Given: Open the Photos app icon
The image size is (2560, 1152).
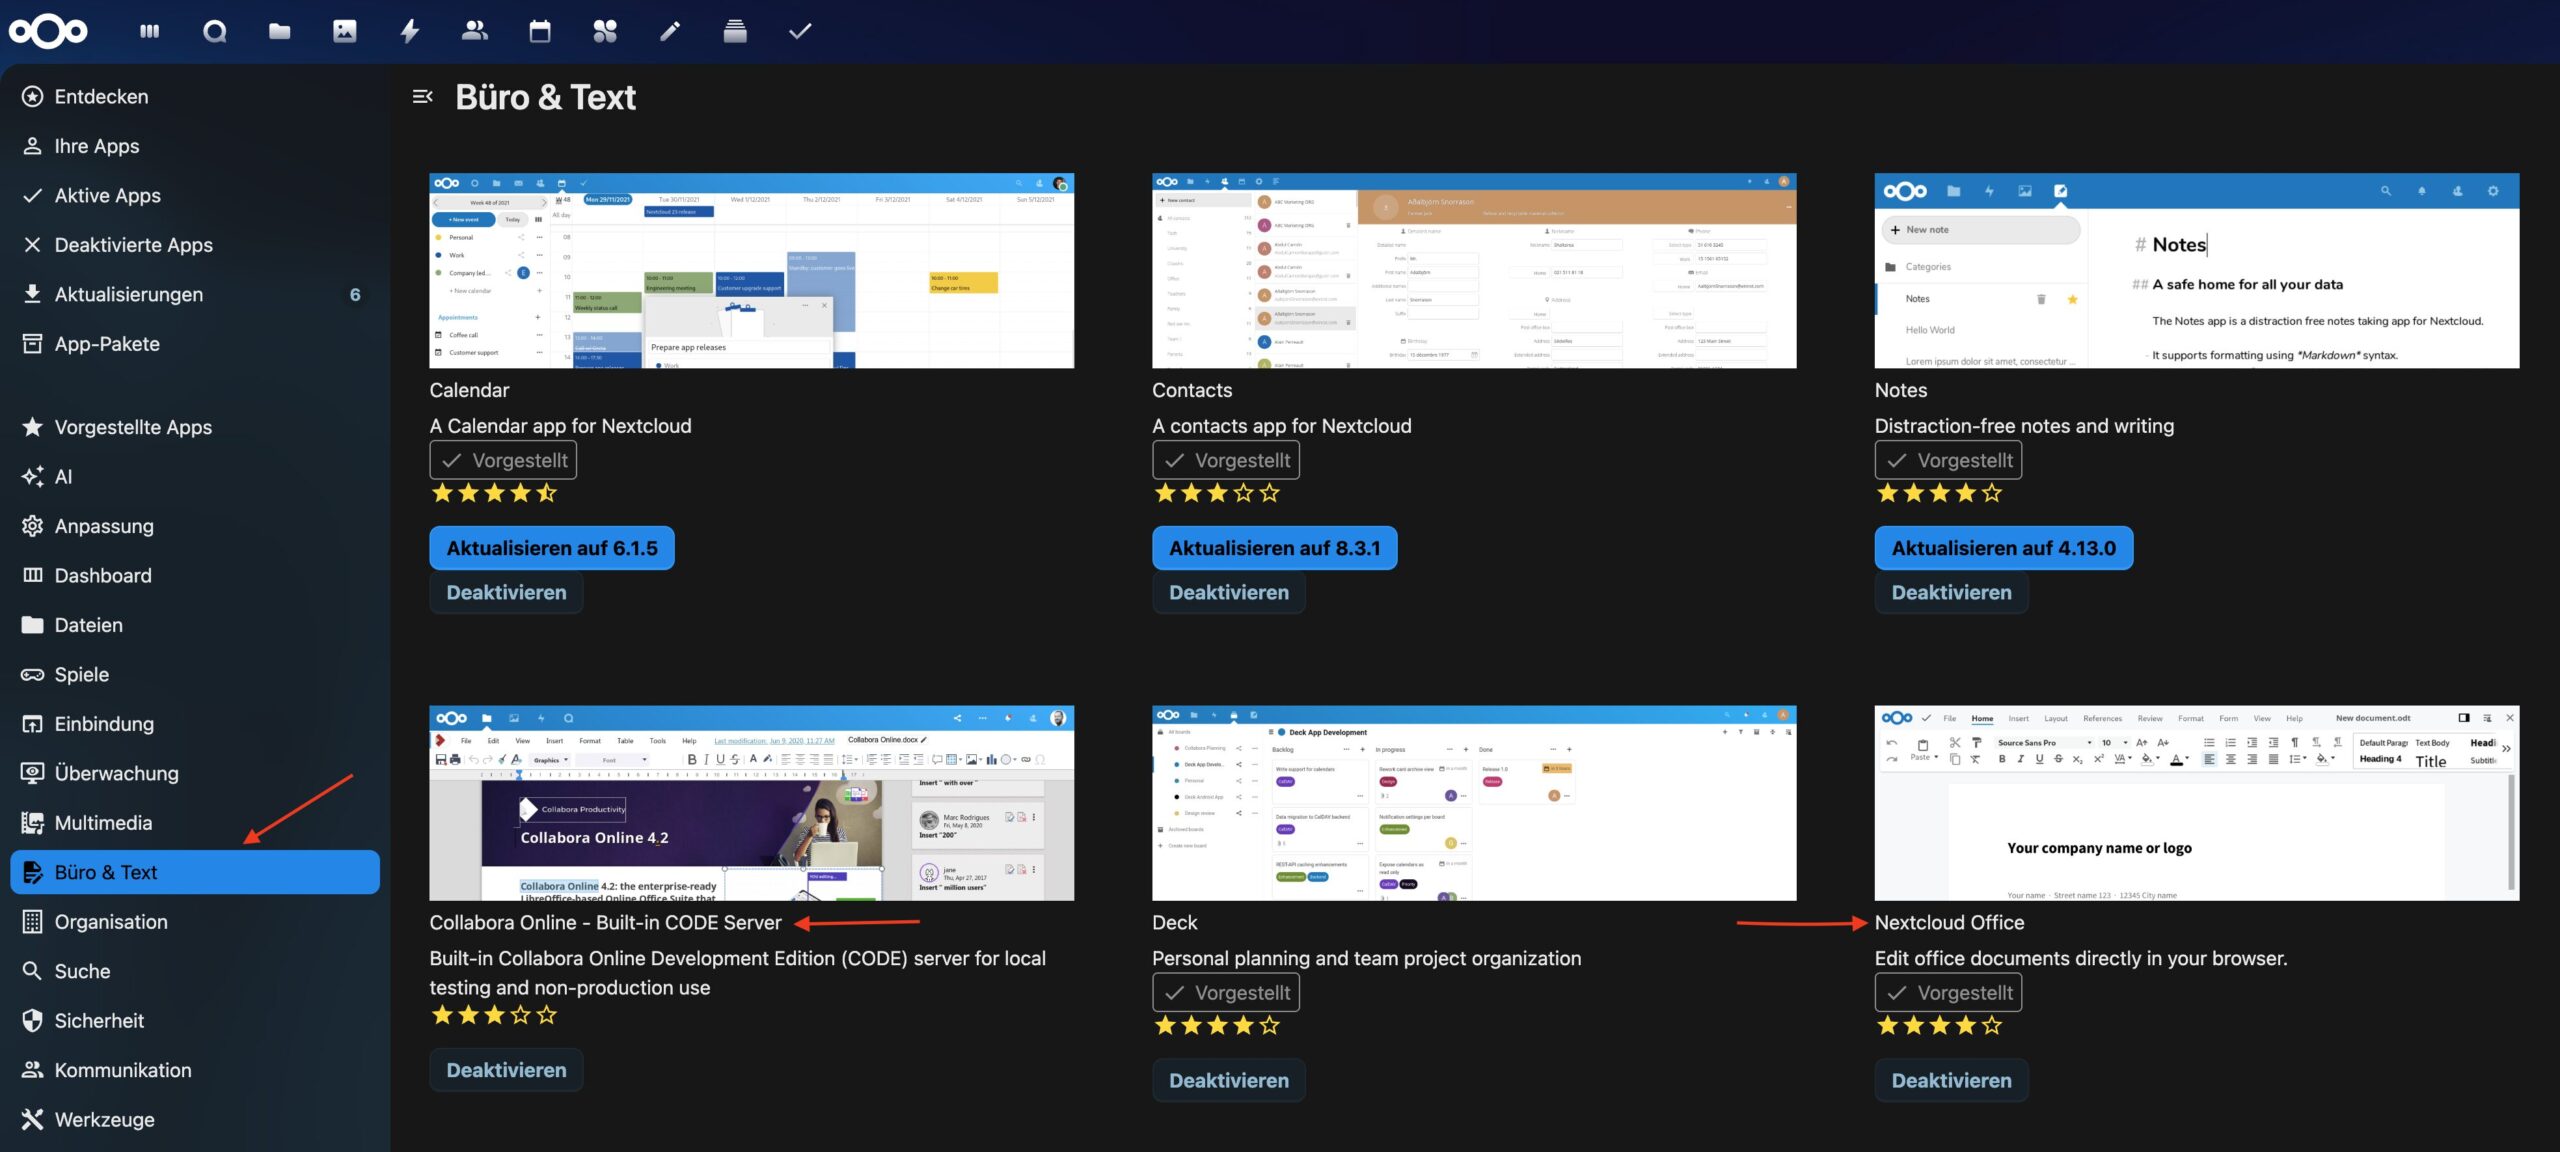Looking at the screenshot, I should pyautogui.click(x=345, y=31).
